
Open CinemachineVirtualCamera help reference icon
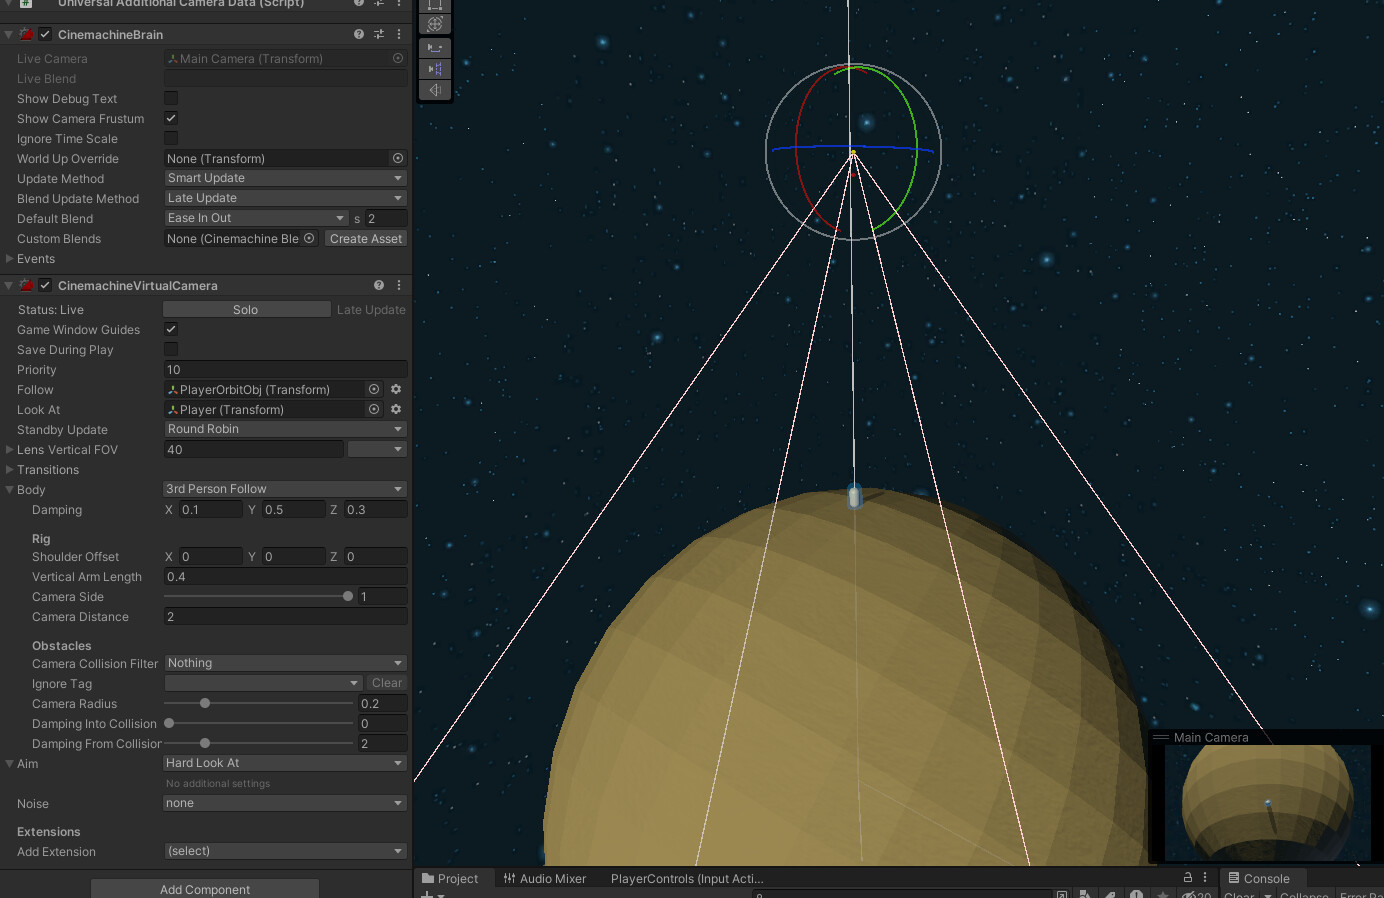click(x=379, y=285)
